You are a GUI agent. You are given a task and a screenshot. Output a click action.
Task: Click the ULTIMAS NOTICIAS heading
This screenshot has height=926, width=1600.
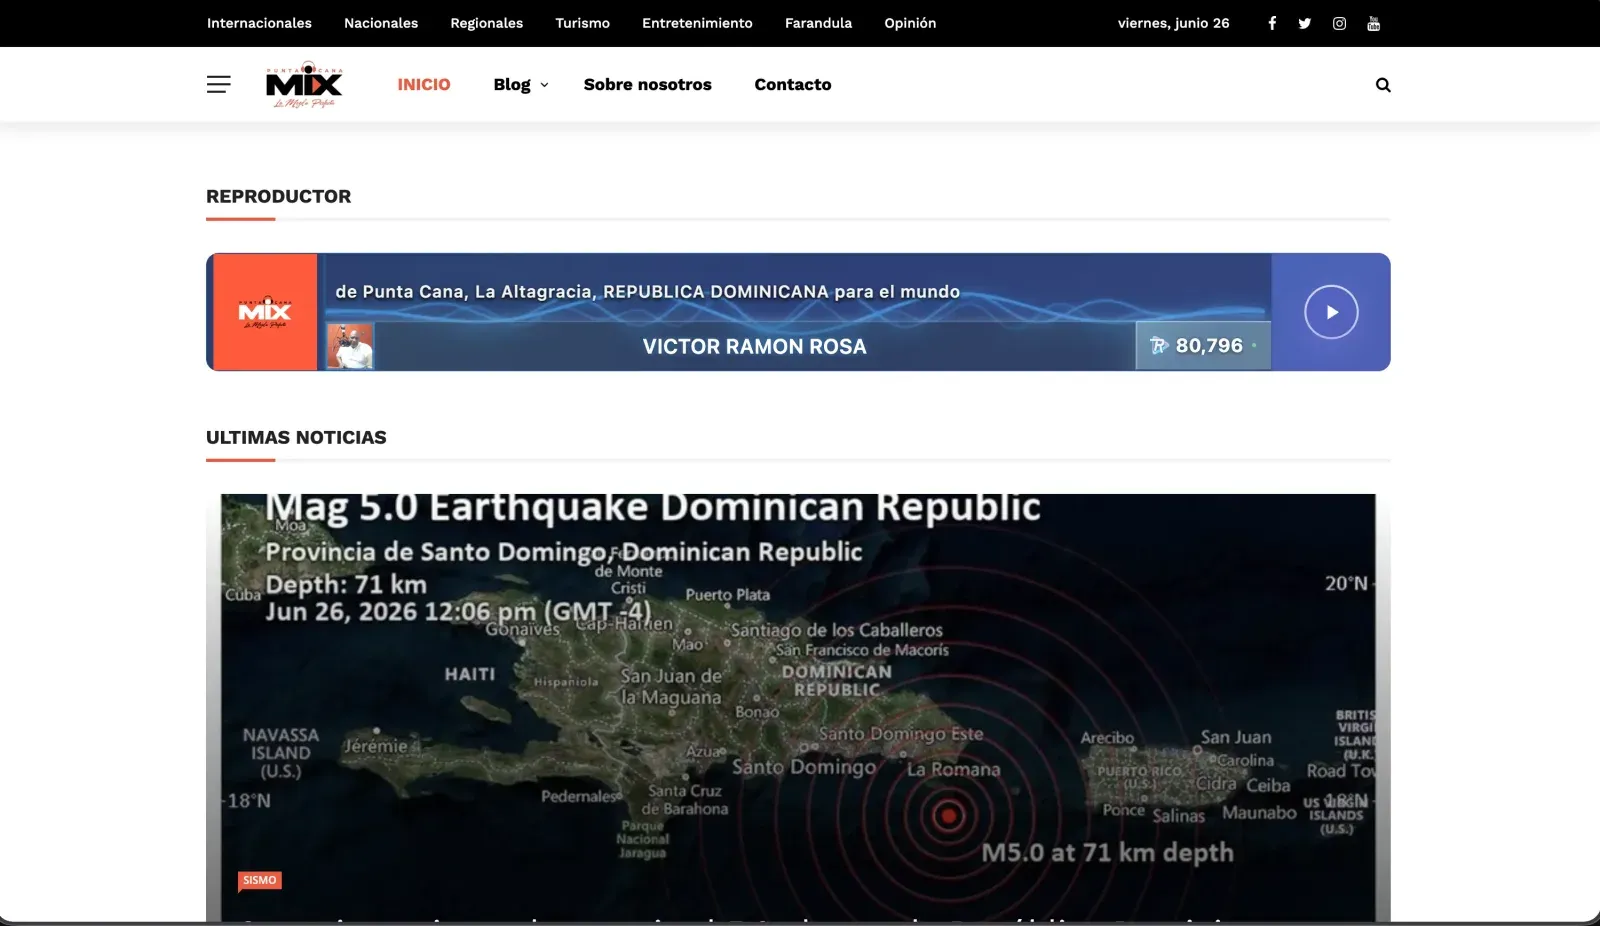point(296,437)
